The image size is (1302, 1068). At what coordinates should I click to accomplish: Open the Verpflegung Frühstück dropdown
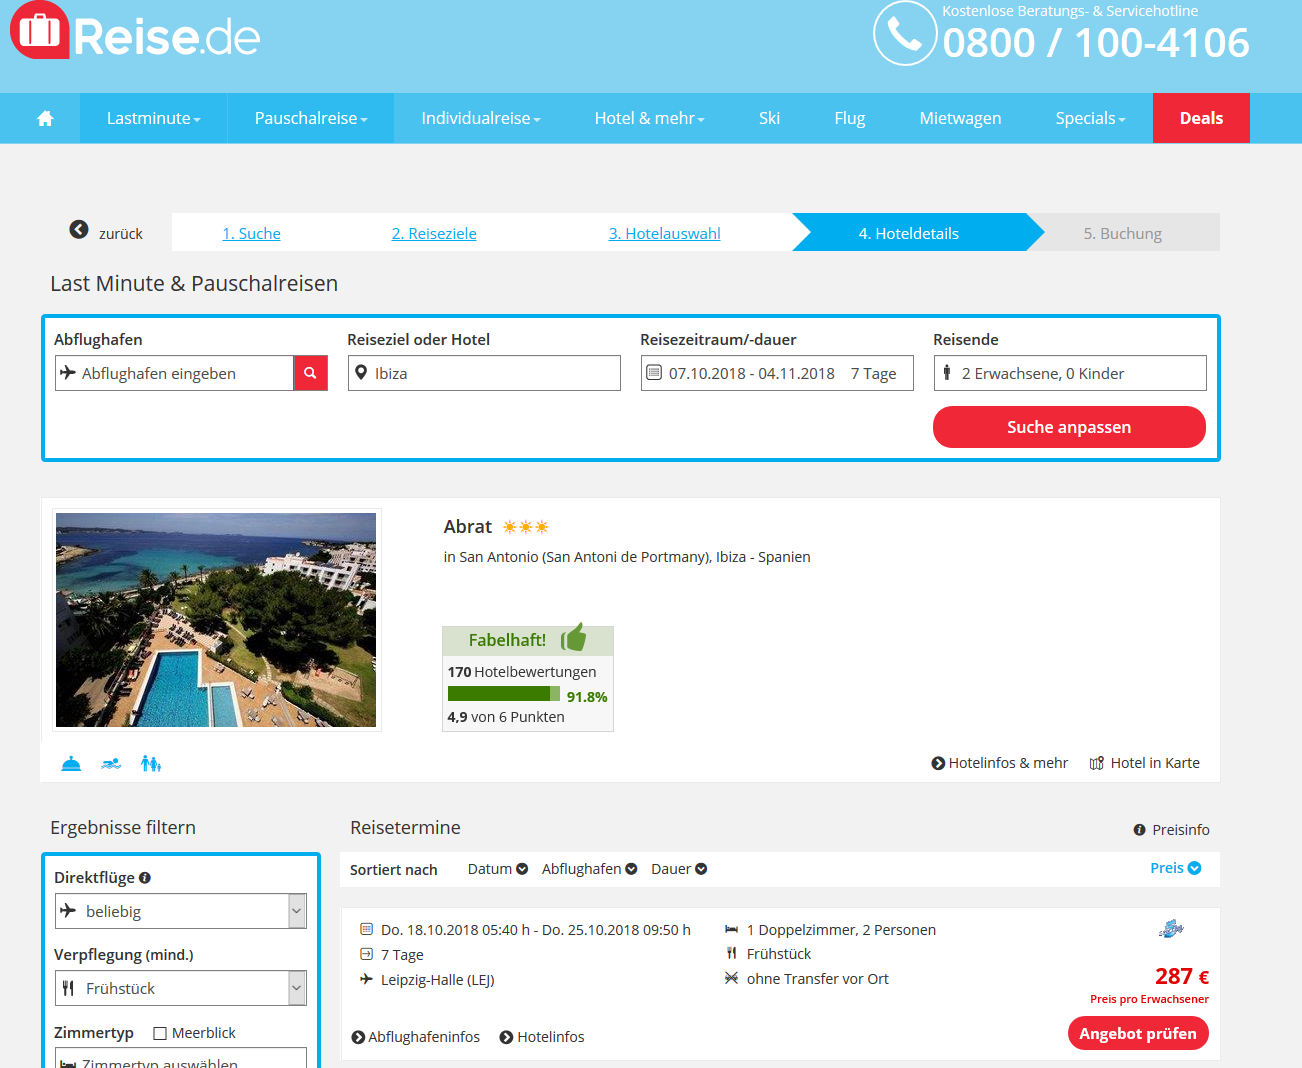pyautogui.click(x=181, y=988)
